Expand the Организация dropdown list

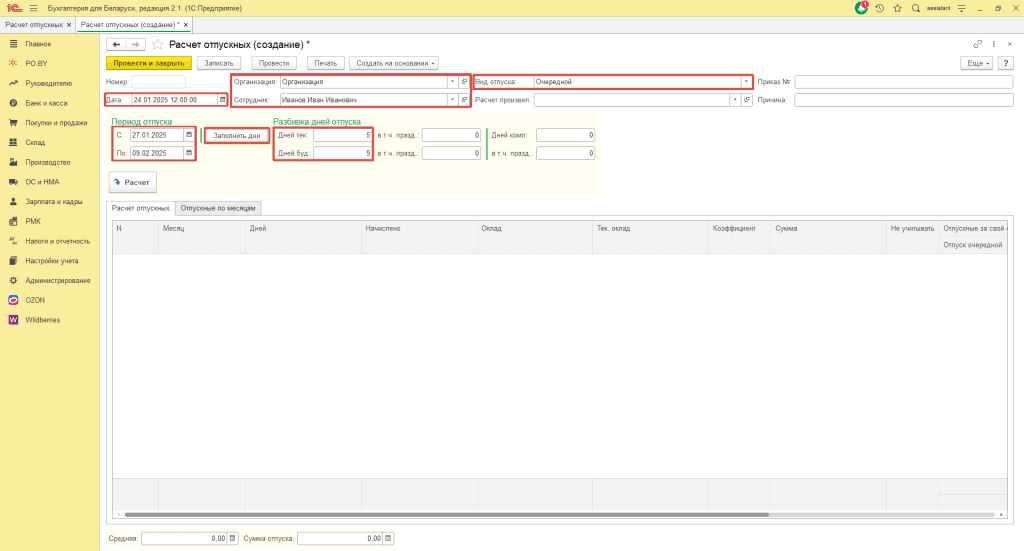tap(451, 82)
